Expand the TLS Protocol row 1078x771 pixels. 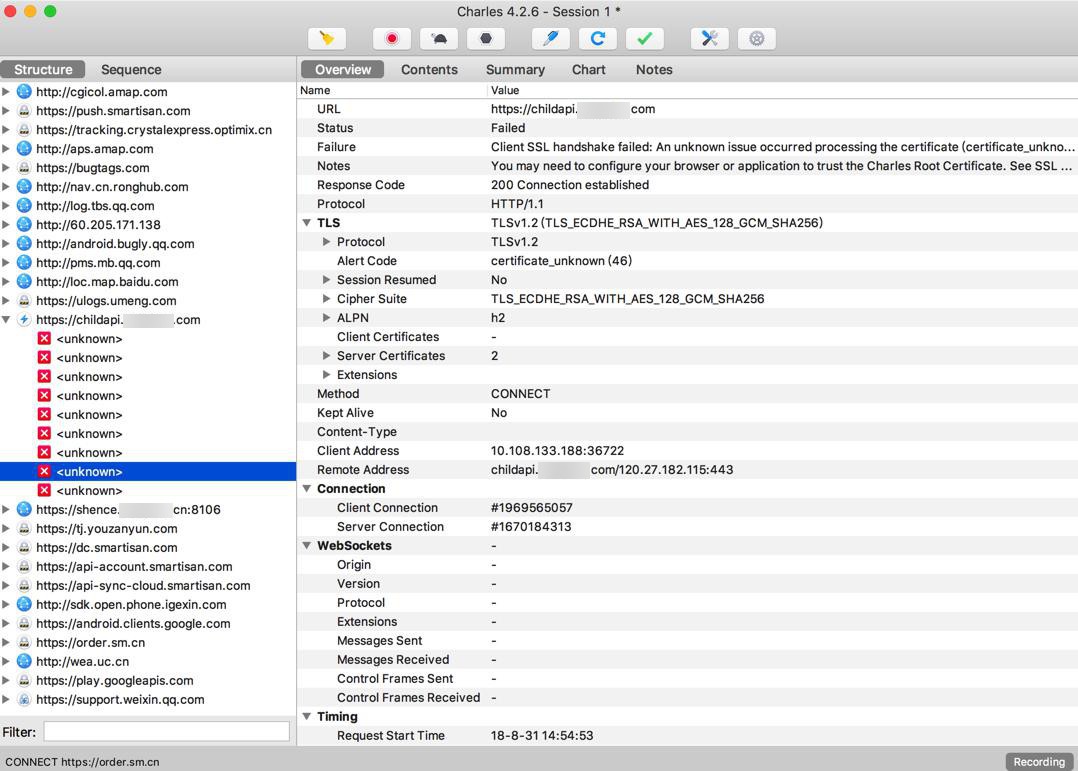click(327, 242)
